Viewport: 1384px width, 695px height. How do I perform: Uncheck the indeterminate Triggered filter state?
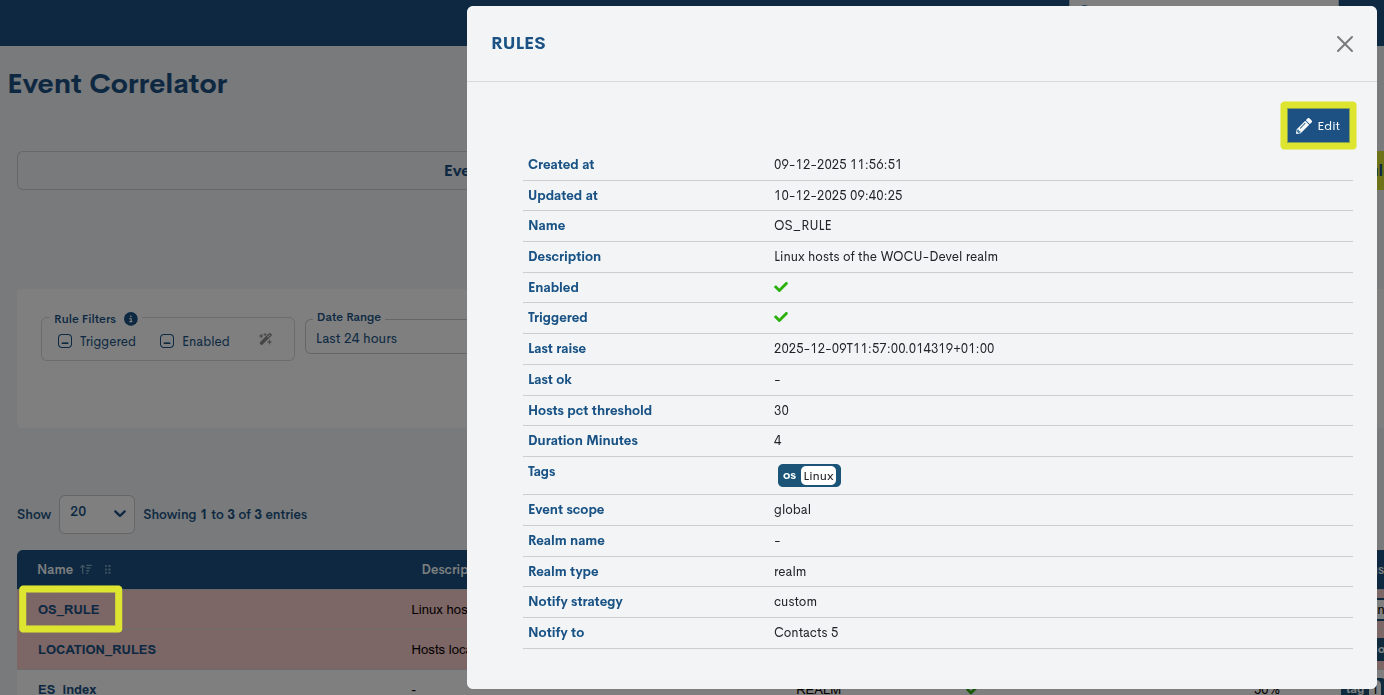[64, 340]
